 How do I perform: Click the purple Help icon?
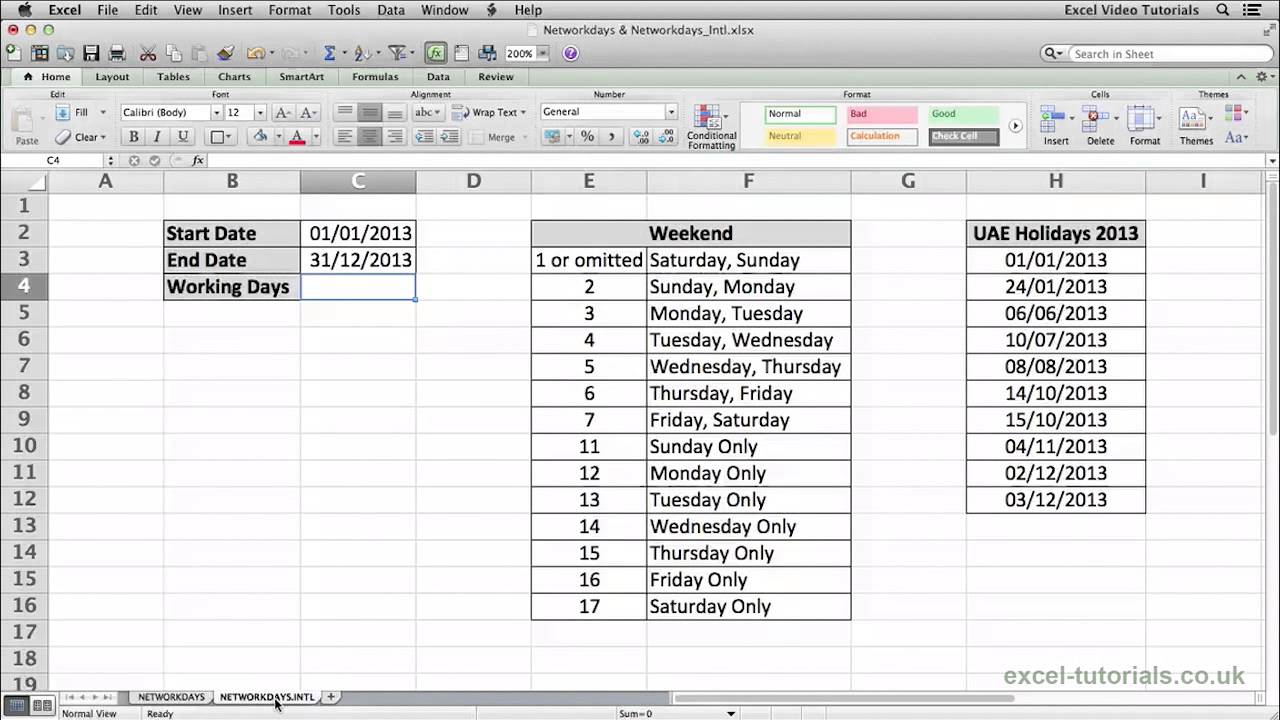[x=570, y=54]
